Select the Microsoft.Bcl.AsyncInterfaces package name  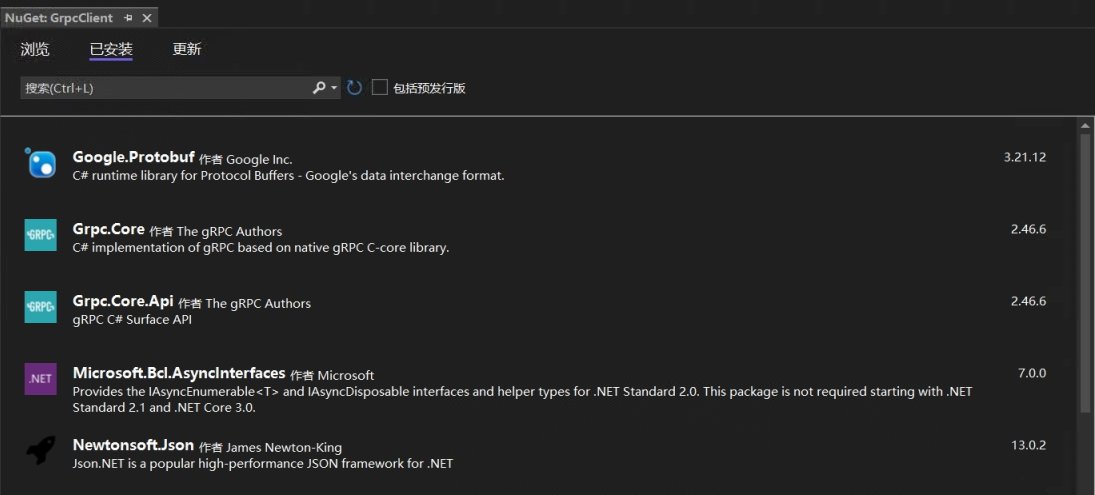click(x=179, y=373)
